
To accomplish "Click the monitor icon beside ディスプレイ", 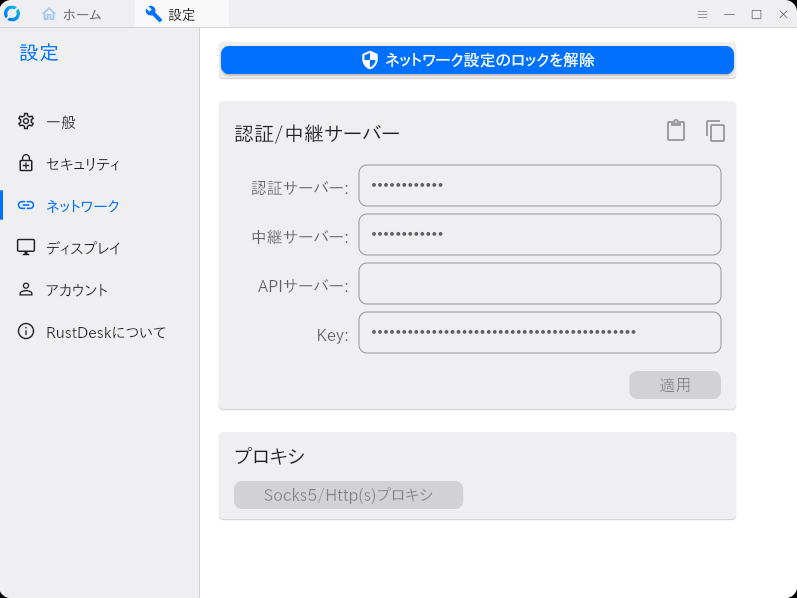I will tap(26, 247).
